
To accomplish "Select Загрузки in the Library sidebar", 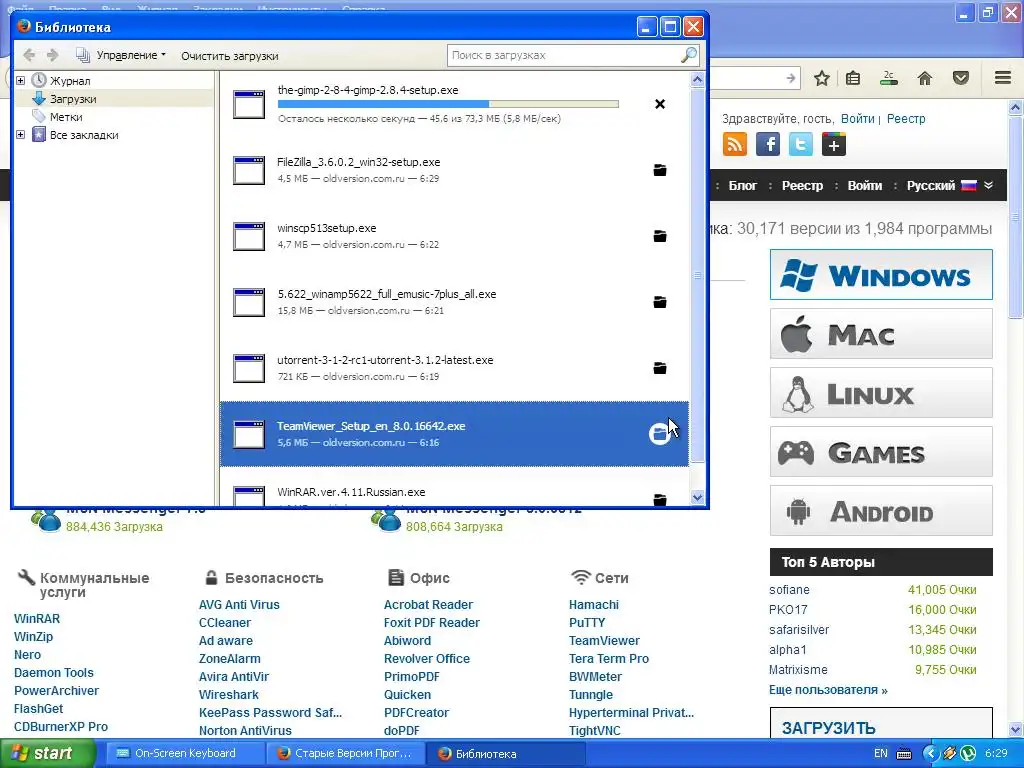I will pyautogui.click(x=73, y=99).
